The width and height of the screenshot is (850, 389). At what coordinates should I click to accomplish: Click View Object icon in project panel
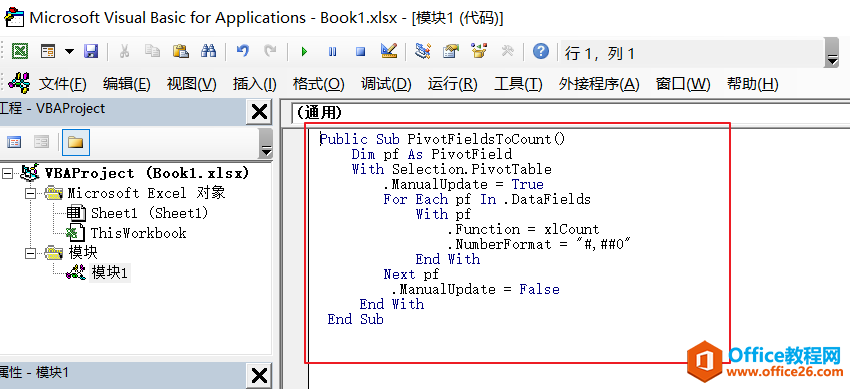click(x=42, y=142)
